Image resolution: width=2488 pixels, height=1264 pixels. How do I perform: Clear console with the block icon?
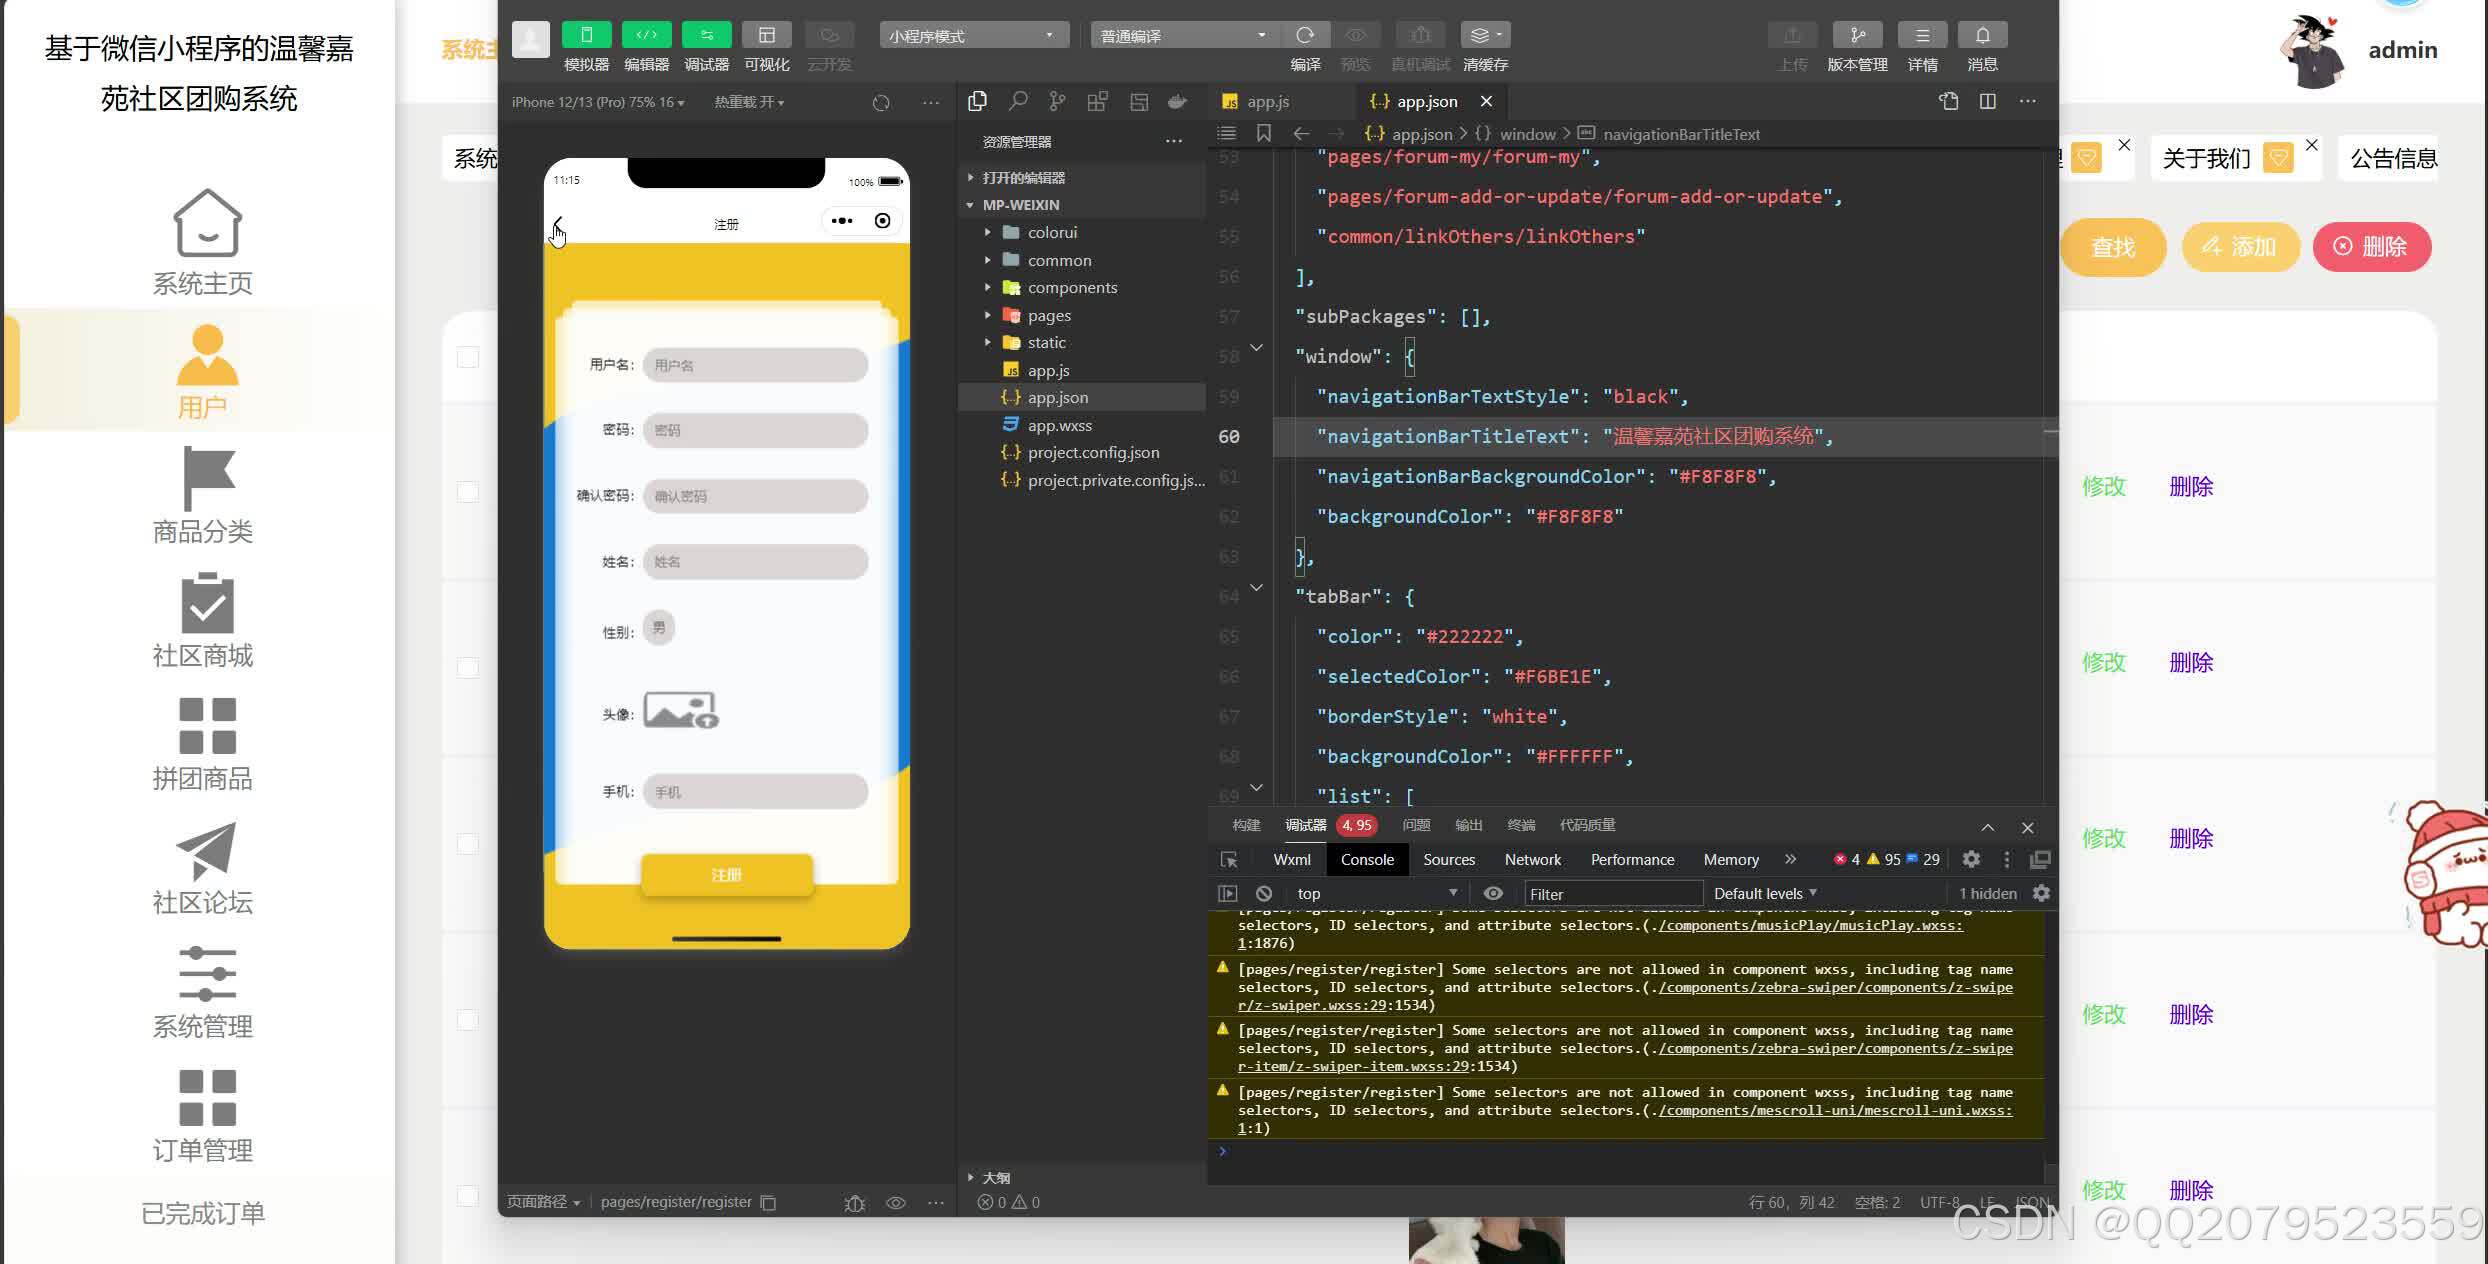pos(1264,893)
